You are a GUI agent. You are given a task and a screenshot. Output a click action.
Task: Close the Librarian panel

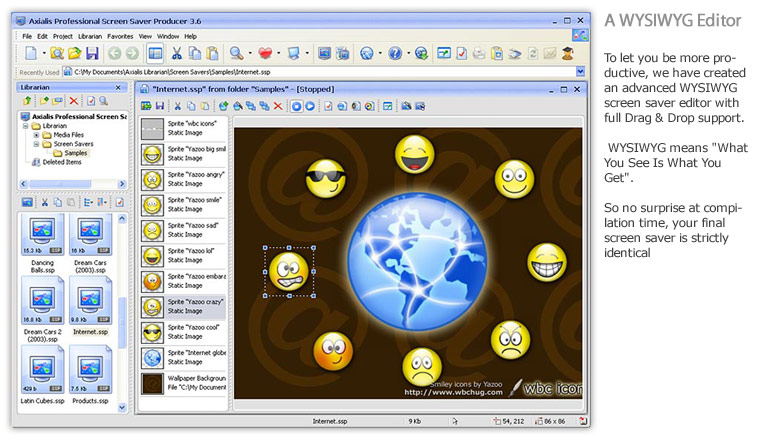click(x=118, y=87)
